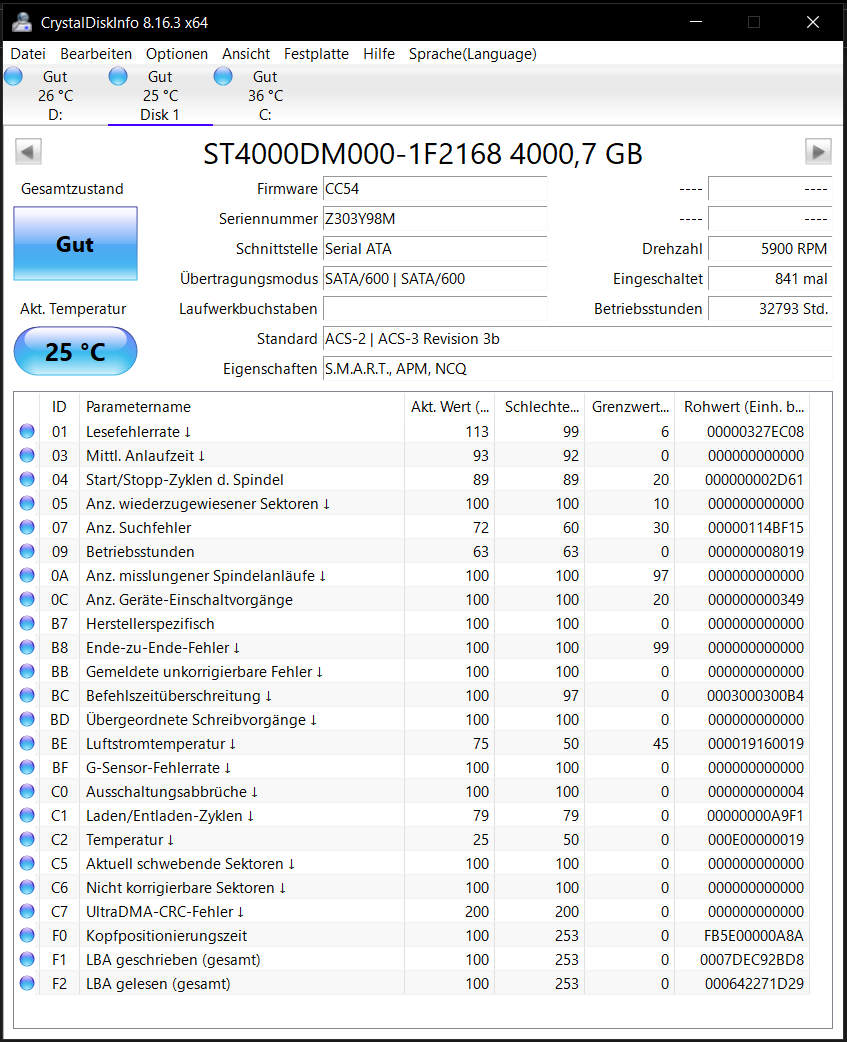Select the Laden/Entladen-Zyklen row
Screen dimensions: 847x1042
[x=412, y=815]
